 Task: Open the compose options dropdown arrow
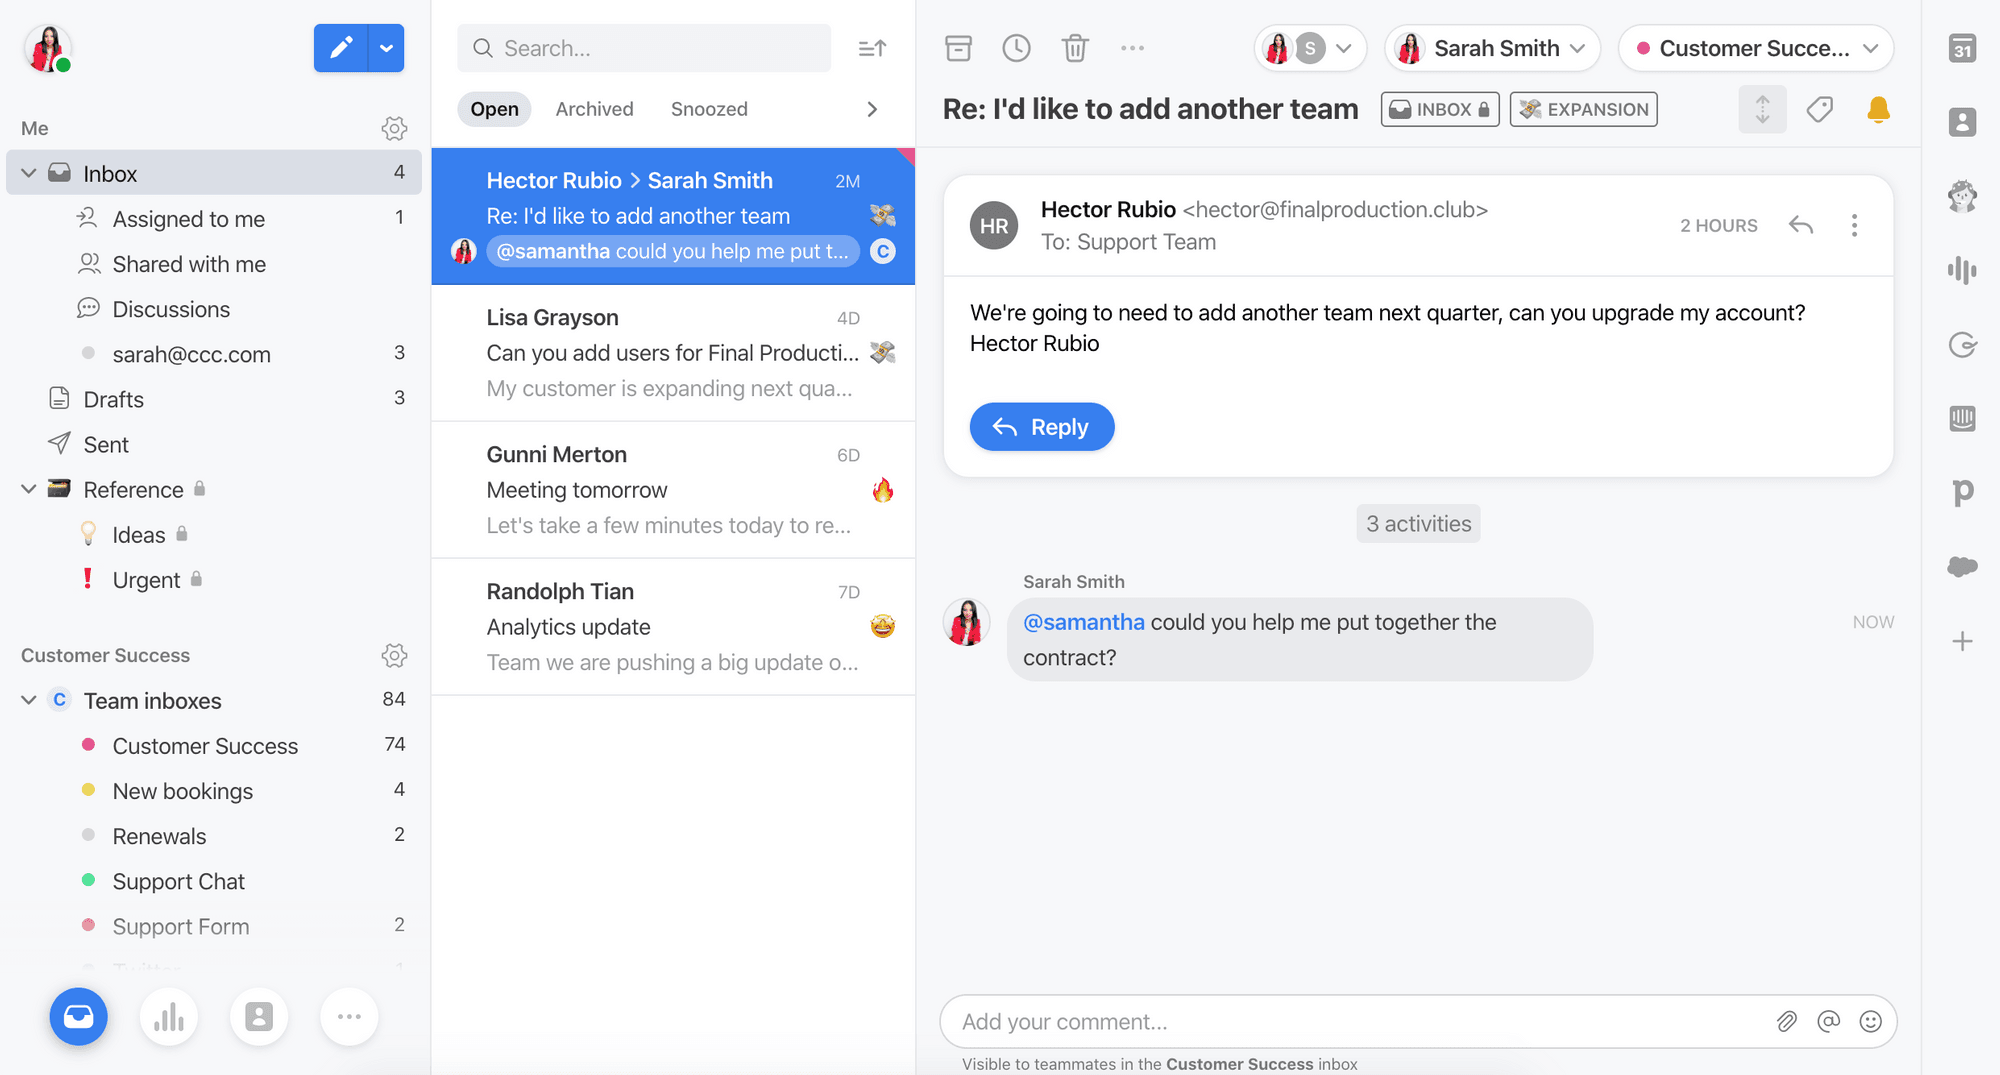point(386,48)
